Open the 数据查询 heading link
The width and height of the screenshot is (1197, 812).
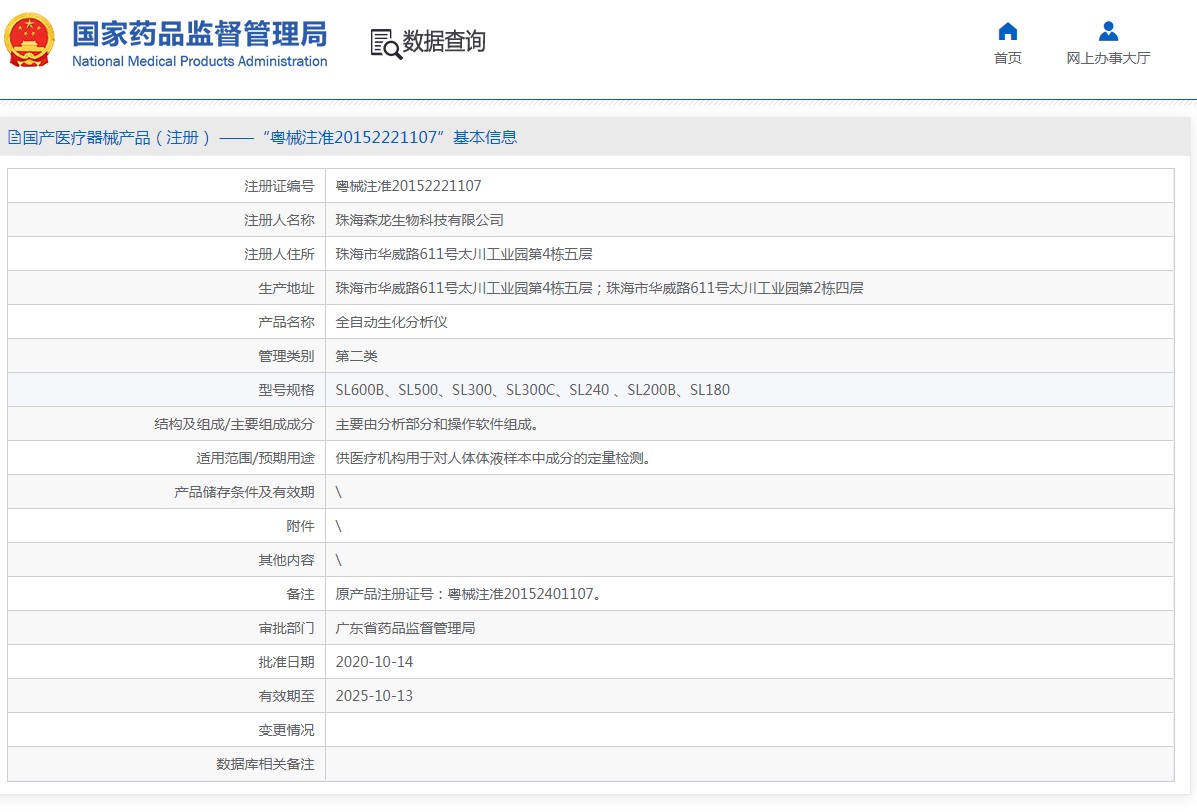click(x=444, y=41)
